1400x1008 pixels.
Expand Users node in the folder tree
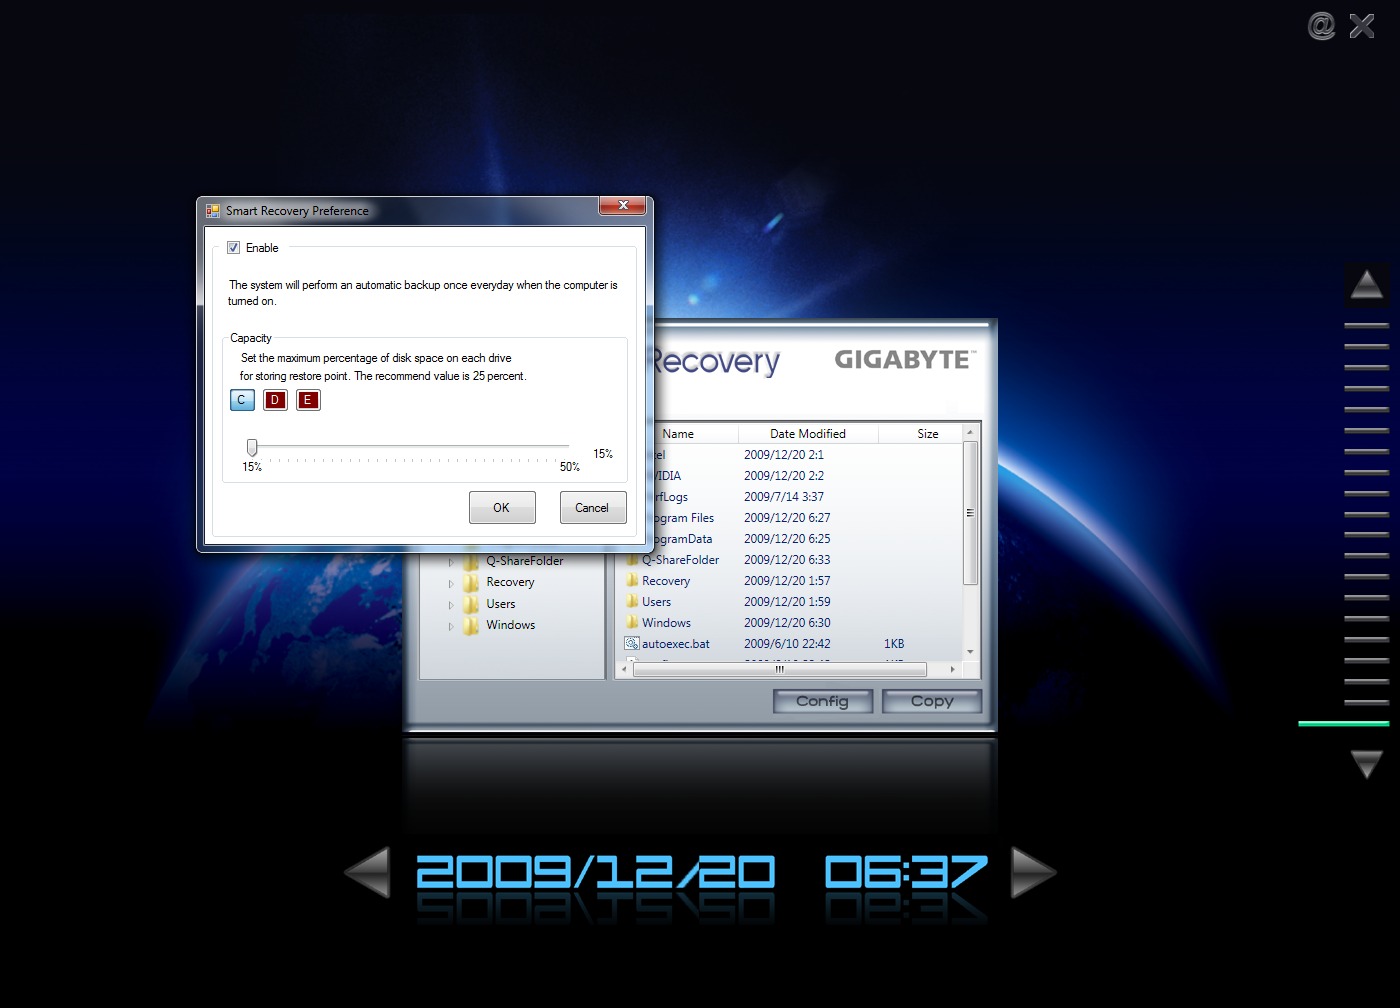[x=451, y=605]
